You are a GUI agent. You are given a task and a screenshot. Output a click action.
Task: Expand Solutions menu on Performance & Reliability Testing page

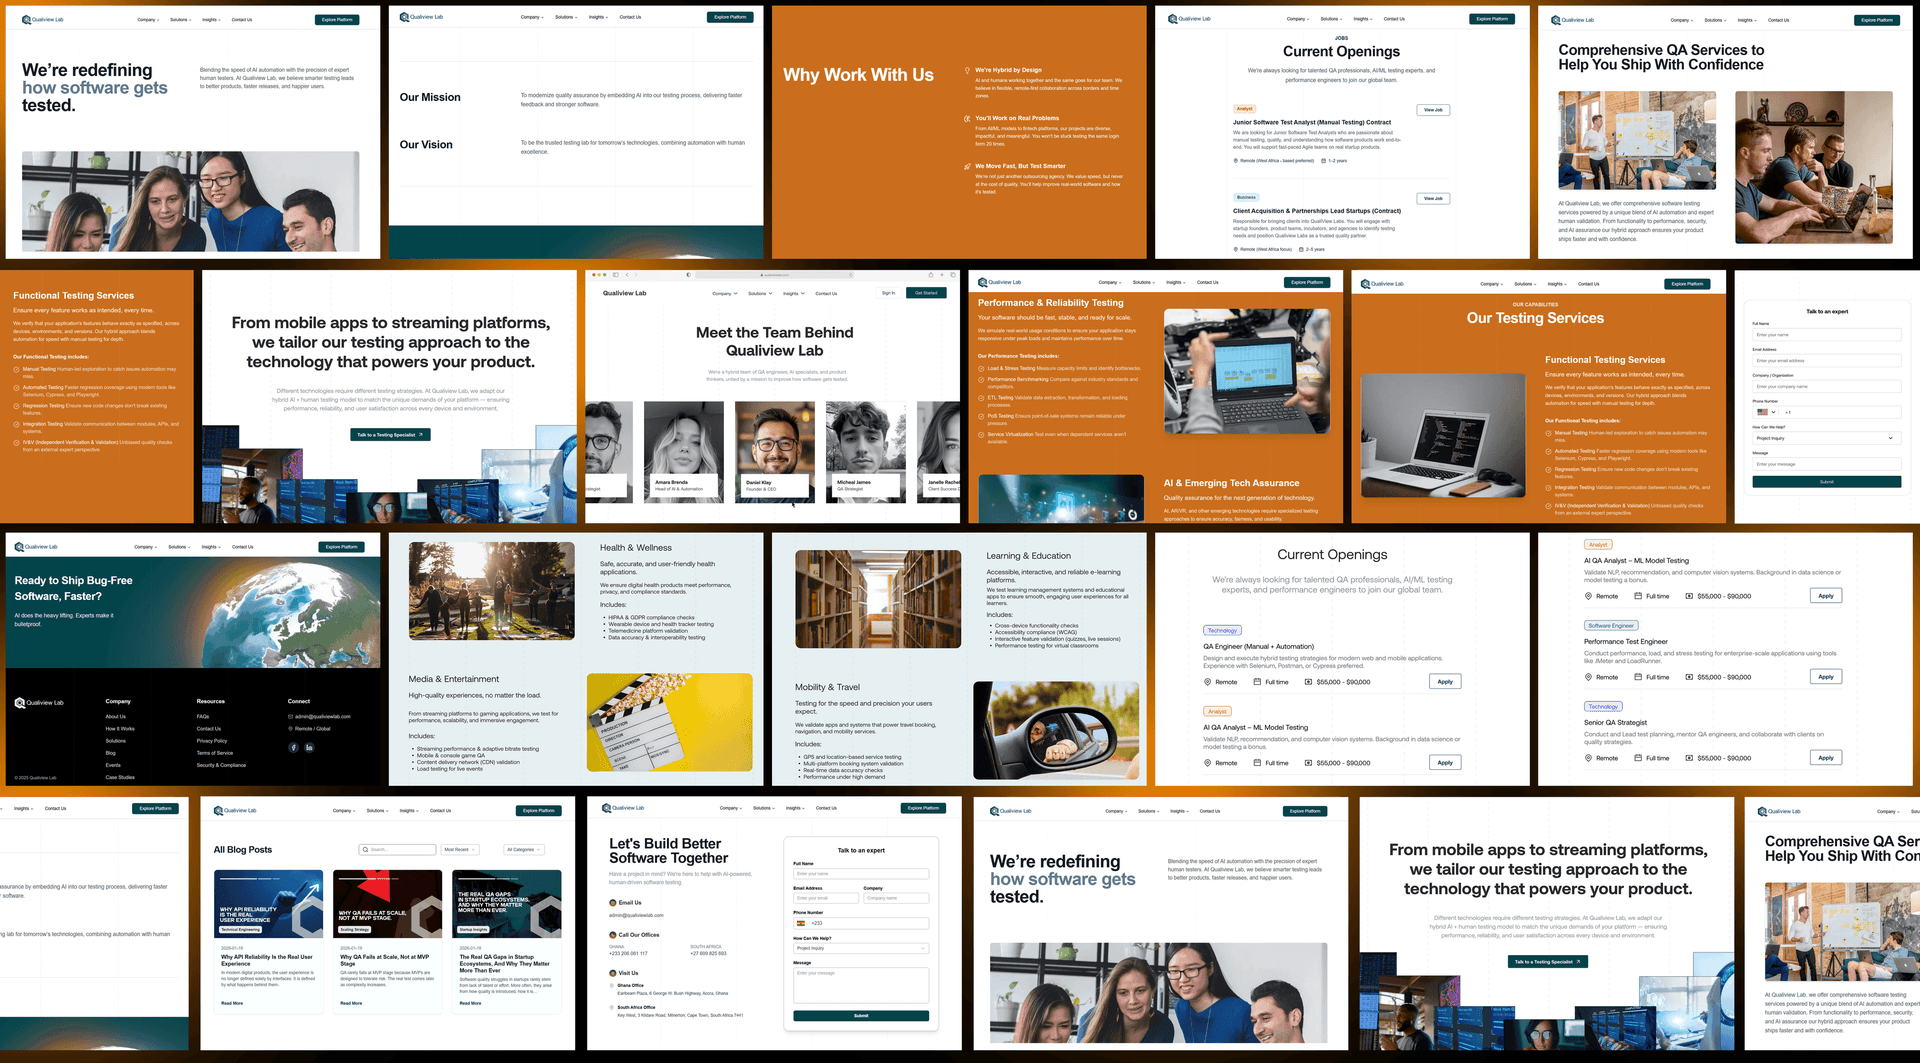tap(1143, 282)
